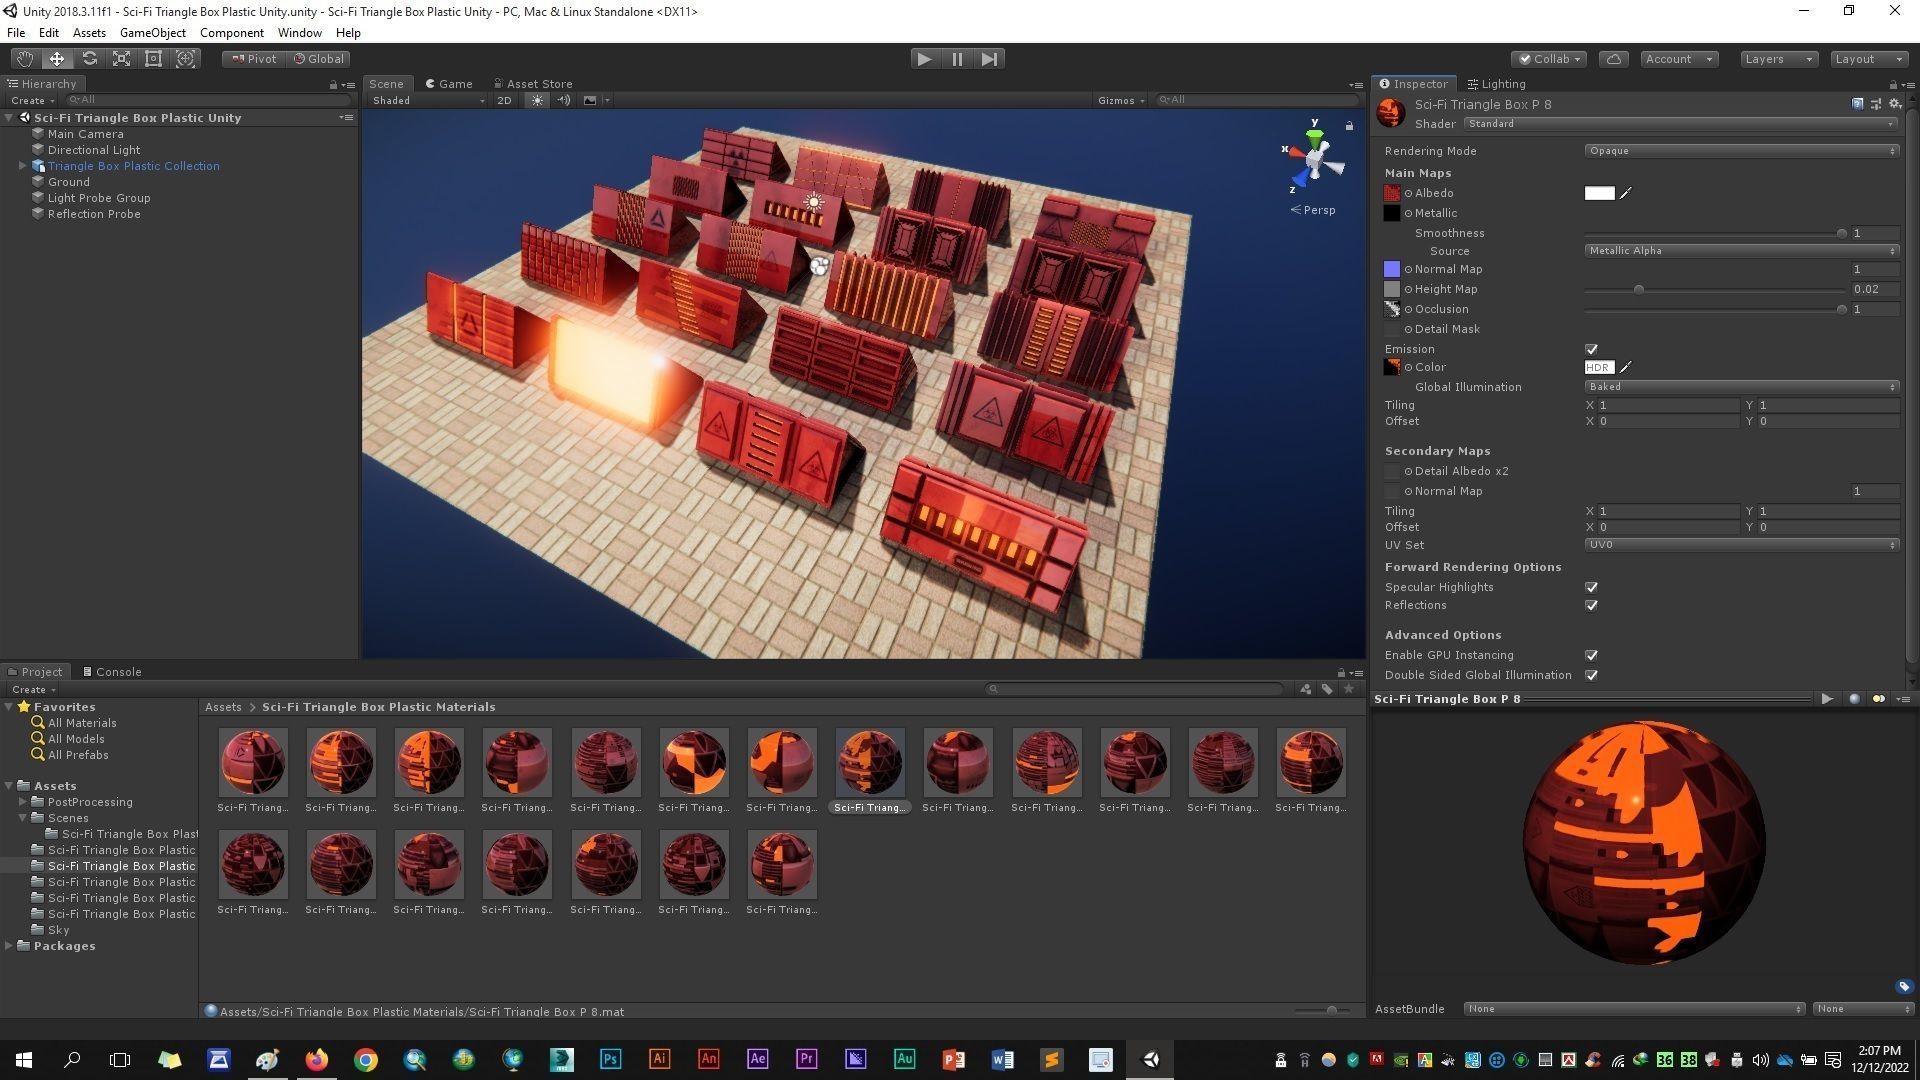Select the Rotate tool

tap(89, 59)
